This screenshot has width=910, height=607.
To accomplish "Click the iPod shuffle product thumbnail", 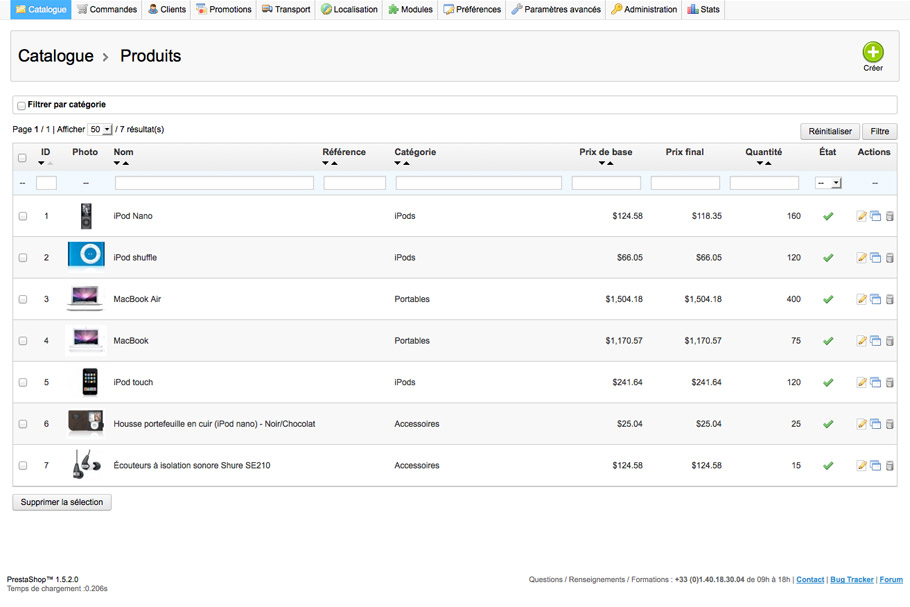I will pyautogui.click(x=86, y=255).
